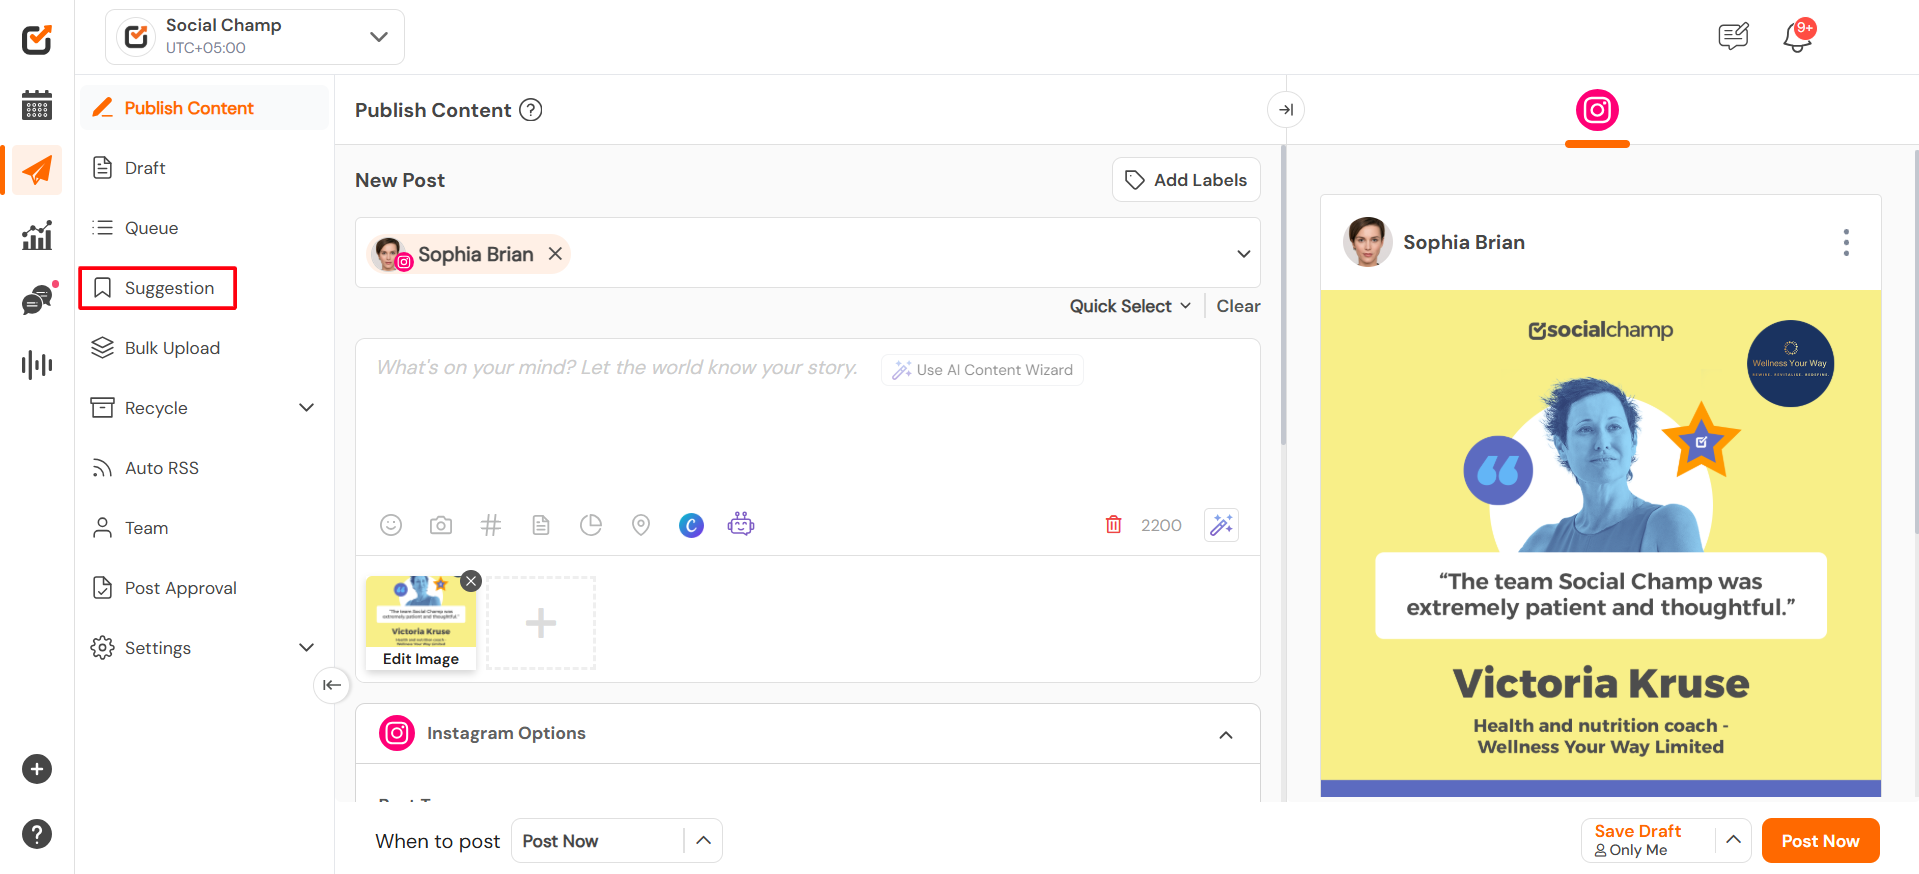Open the feedback notes icon in header
The width and height of the screenshot is (1919, 874).
point(1733,37)
